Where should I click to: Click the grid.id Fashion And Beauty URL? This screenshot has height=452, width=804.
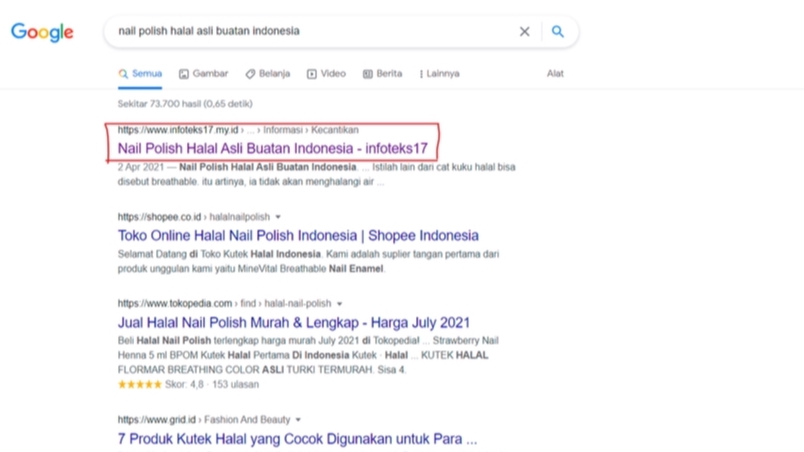point(204,420)
